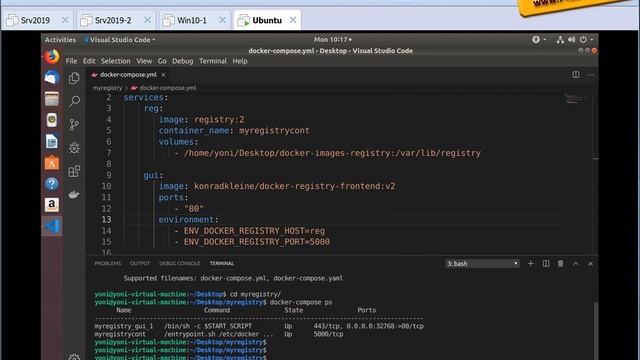The width and height of the screenshot is (640, 360).
Task: Close the Ubuntu VM tab
Action: pyautogui.click(x=293, y=20)
